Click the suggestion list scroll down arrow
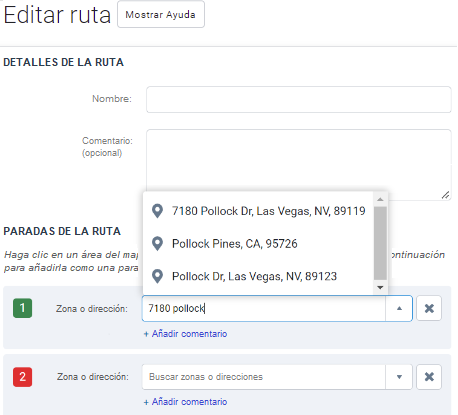Screen dimensions: 458x415 click(x=380, y=287)
